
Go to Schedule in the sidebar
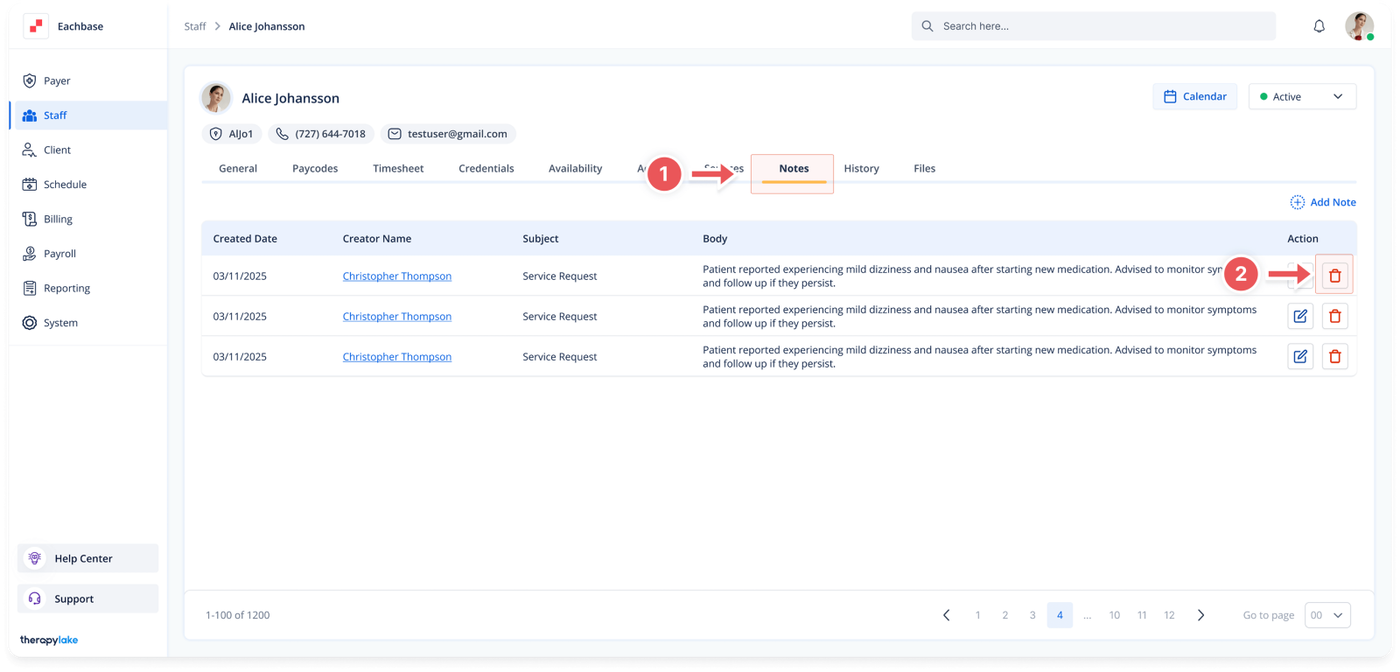tap(64, 185)
